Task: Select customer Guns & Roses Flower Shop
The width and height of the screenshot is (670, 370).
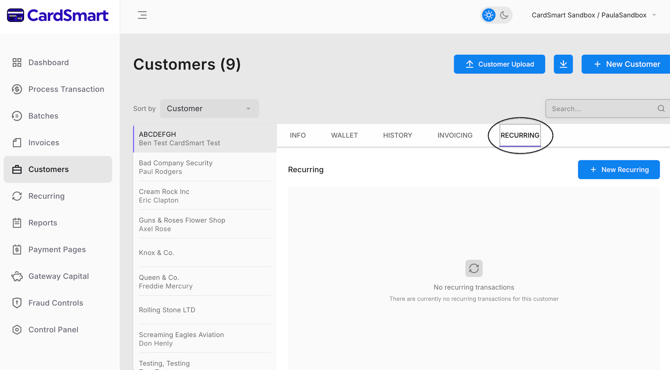Action: coord(205,224)
